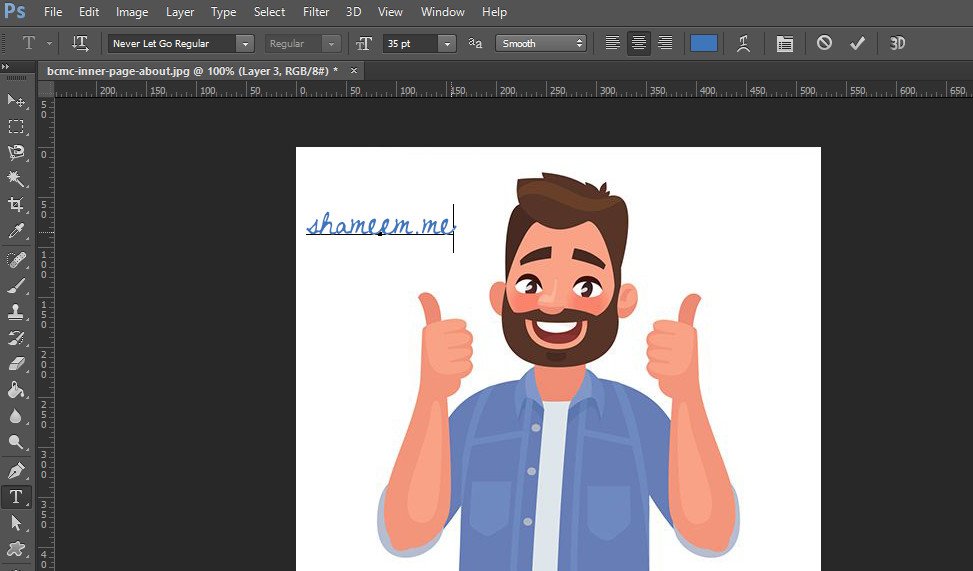
Task: Toggle right align text option
Action: [x=664, y=44]
